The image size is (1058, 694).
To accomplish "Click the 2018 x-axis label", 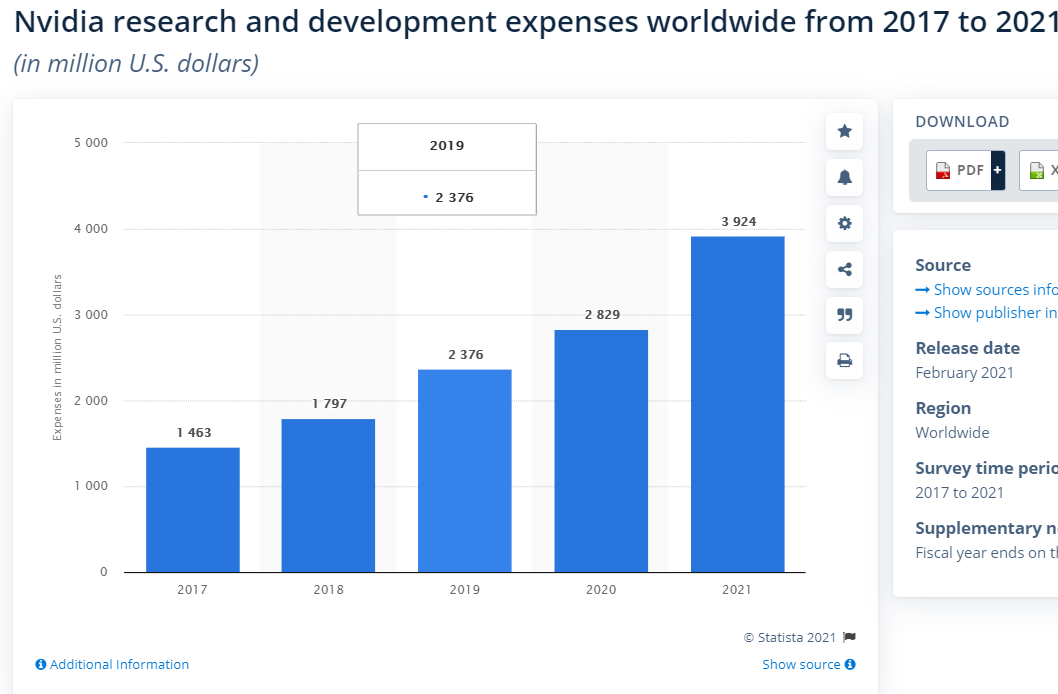I will click(329, 589).
